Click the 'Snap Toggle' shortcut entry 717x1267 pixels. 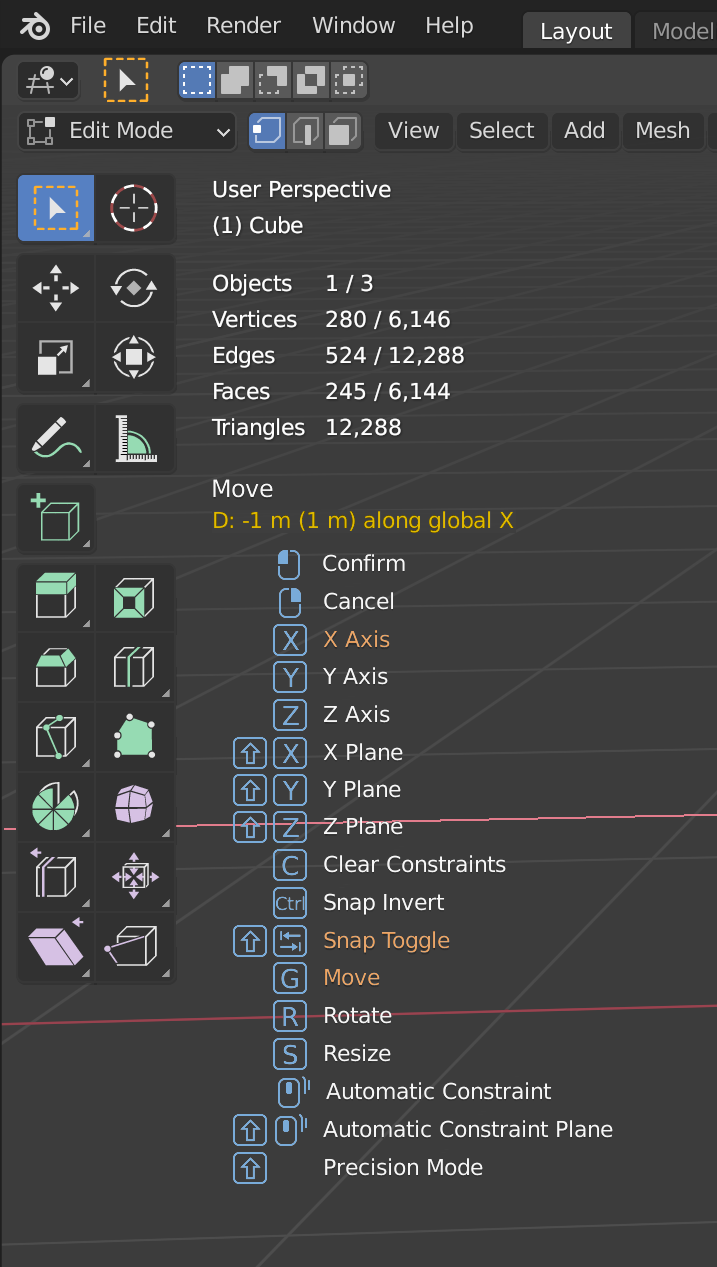tap(386, 941)
